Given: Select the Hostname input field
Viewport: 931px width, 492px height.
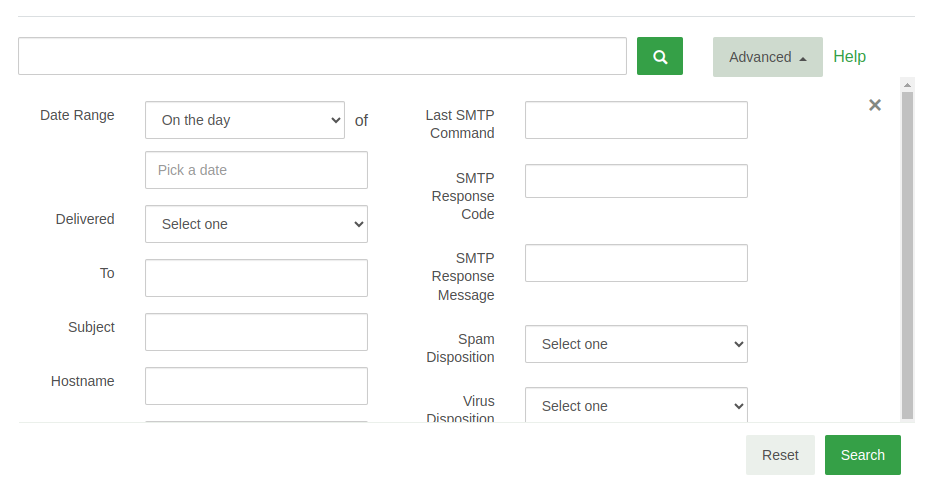Looking at the screenshot, I should click(x=256, y=386).
